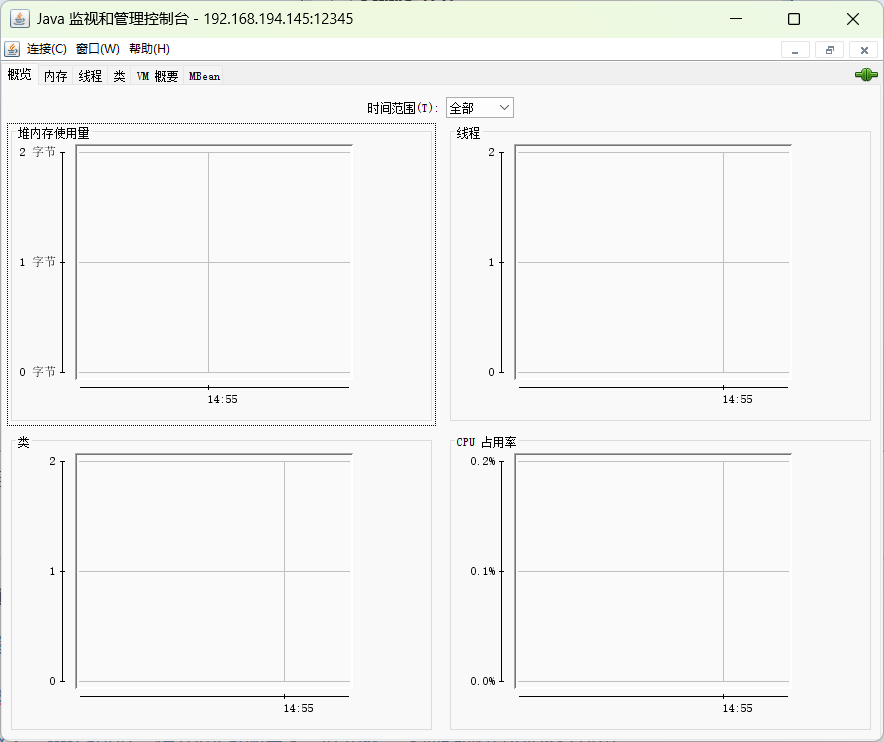Viewport: 884px width, 742px height.
Task: Click the 0.0% axis label
Action: pyautogui.click(x=483, y=681)
